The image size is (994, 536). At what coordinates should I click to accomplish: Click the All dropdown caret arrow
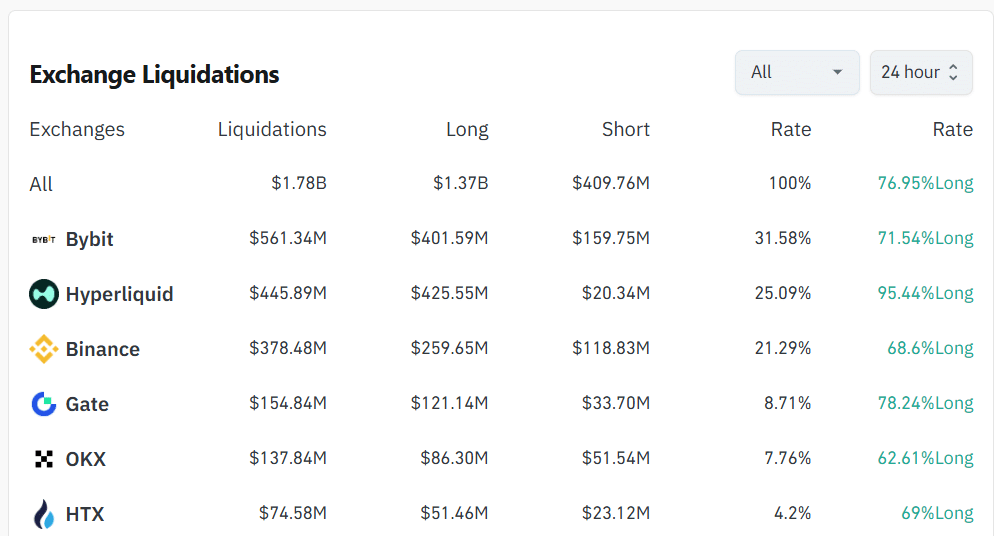pos(837,72)
